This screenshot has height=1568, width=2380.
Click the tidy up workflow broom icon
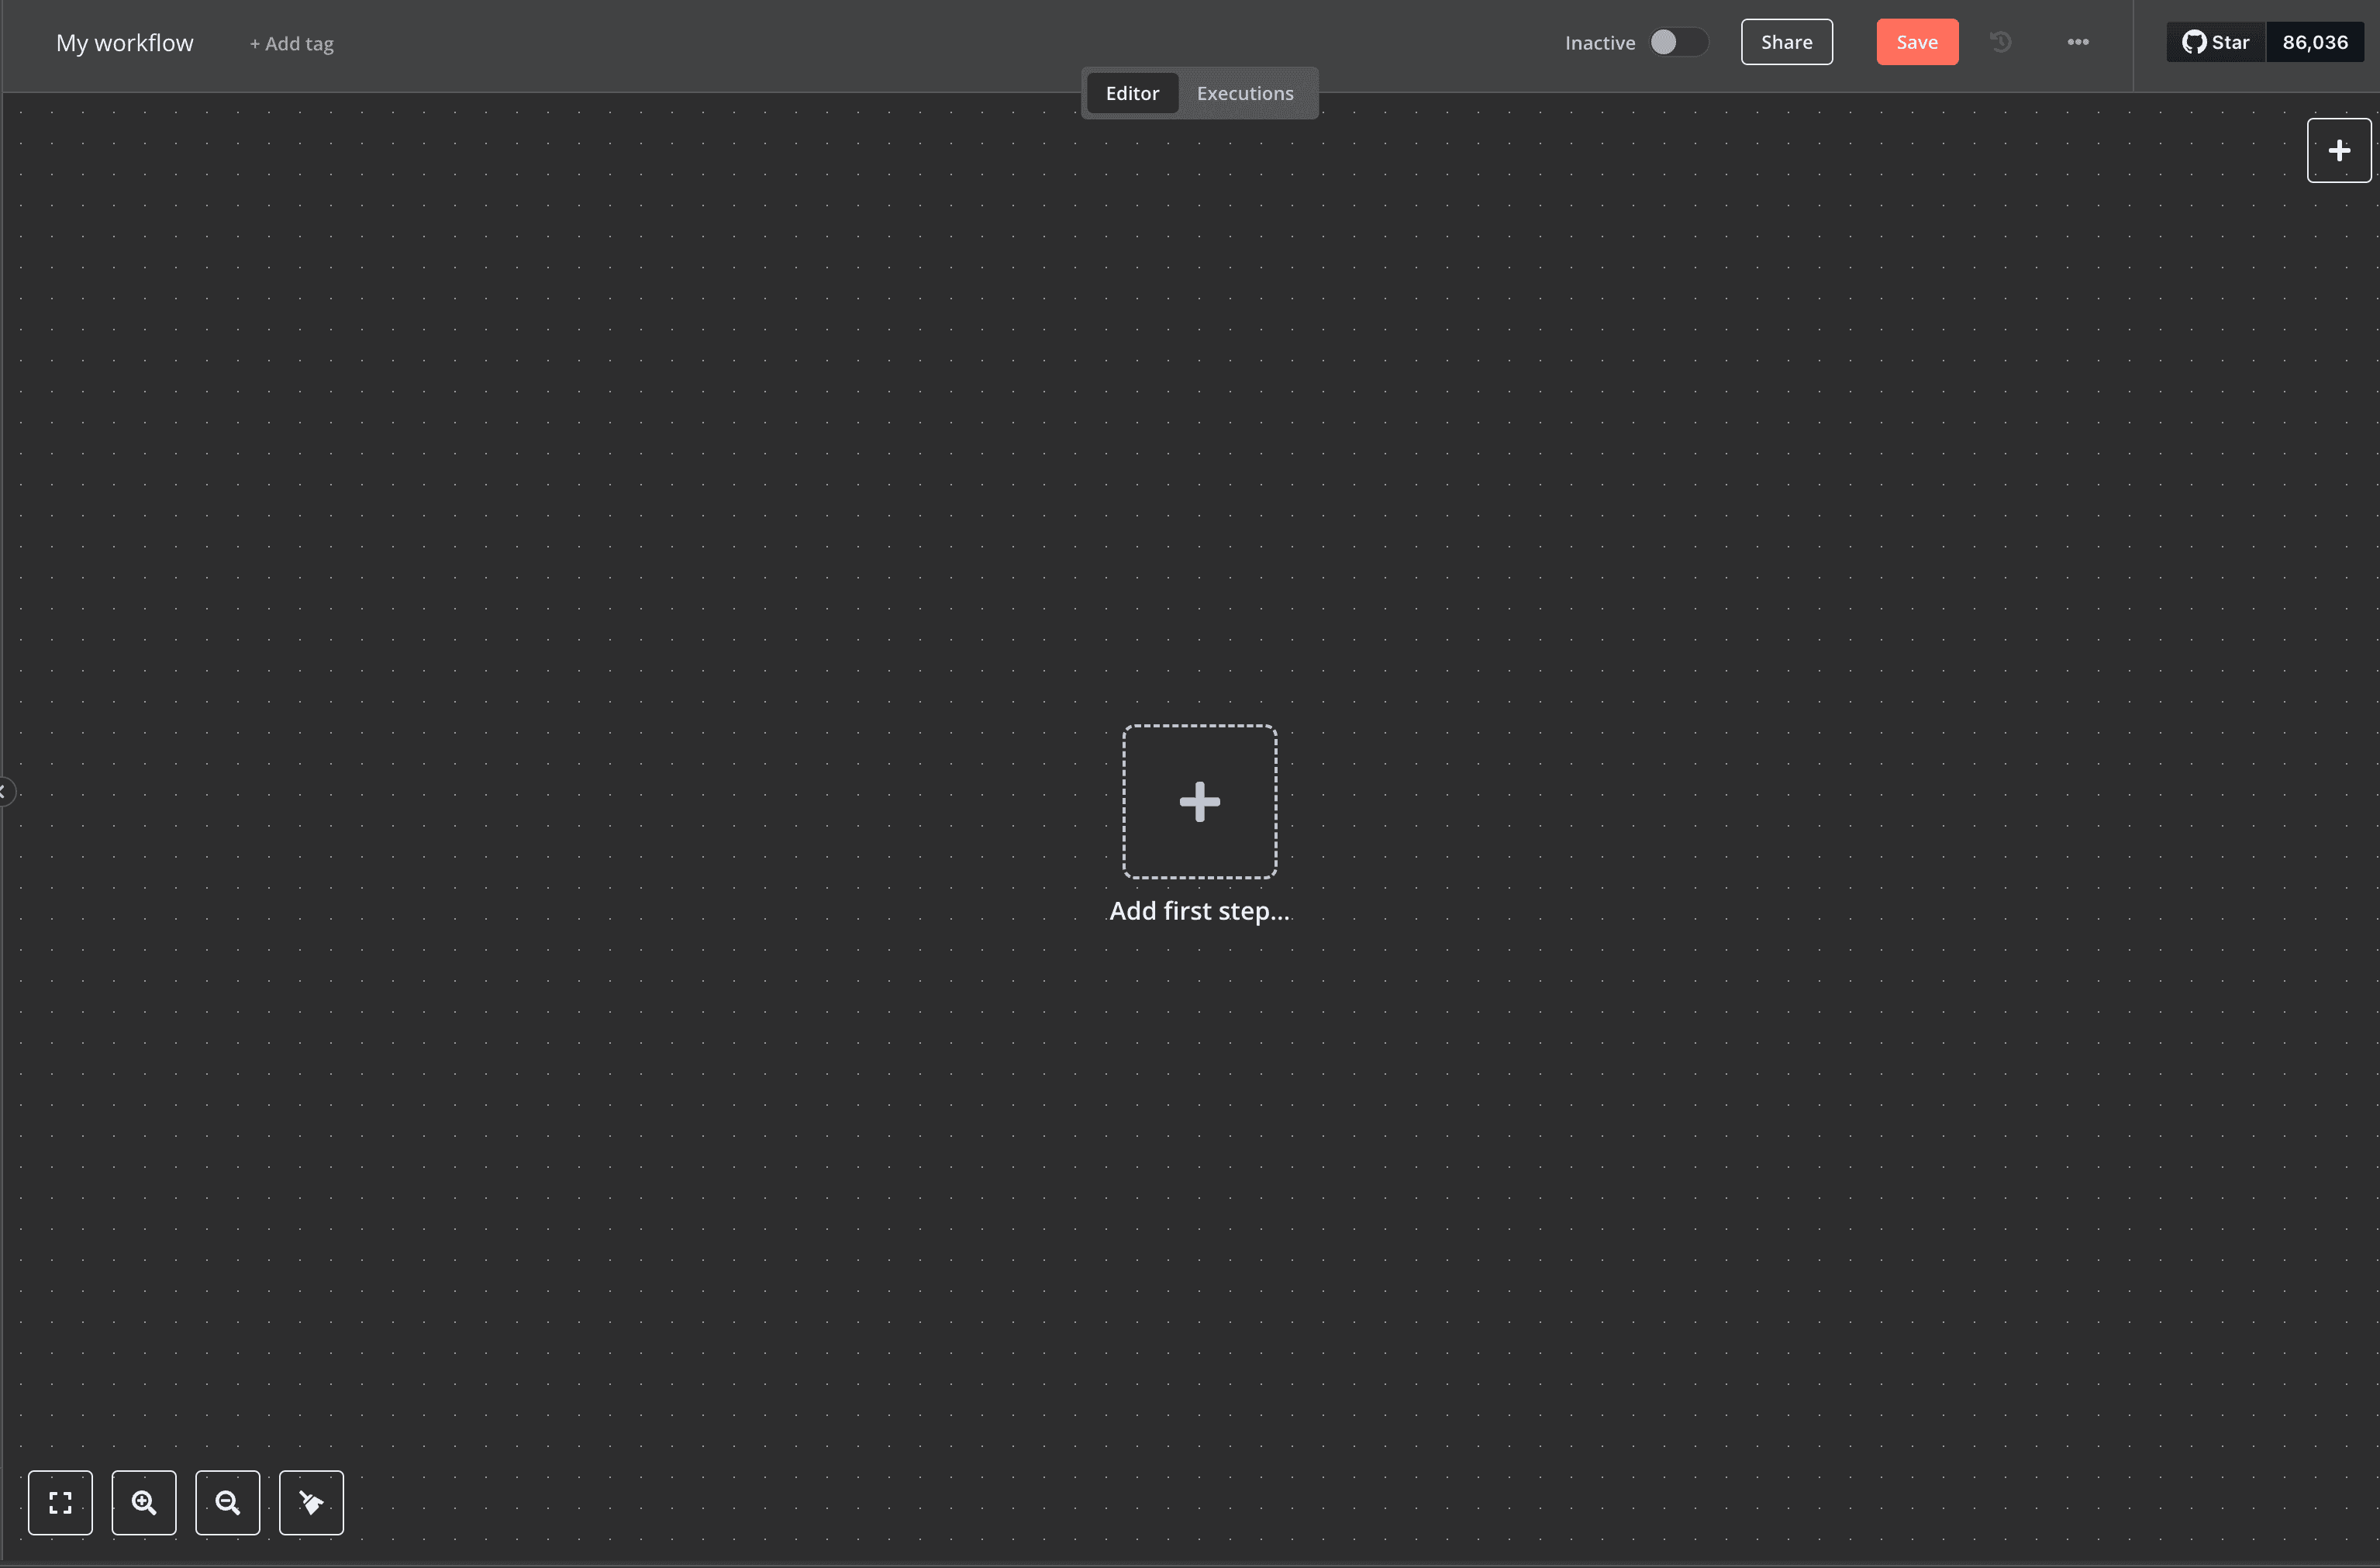(311, 1502)
